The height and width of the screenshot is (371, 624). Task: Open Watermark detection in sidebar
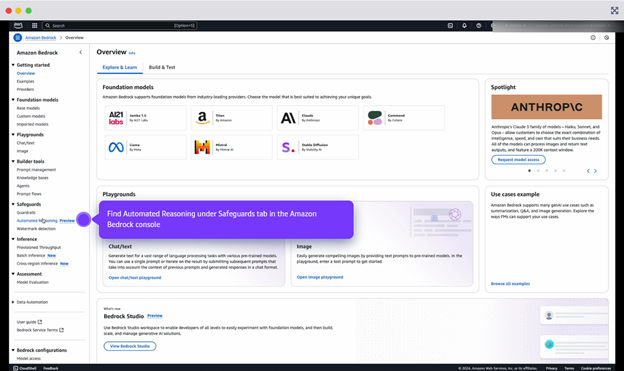pyautogui.click(x=36, y=228)
